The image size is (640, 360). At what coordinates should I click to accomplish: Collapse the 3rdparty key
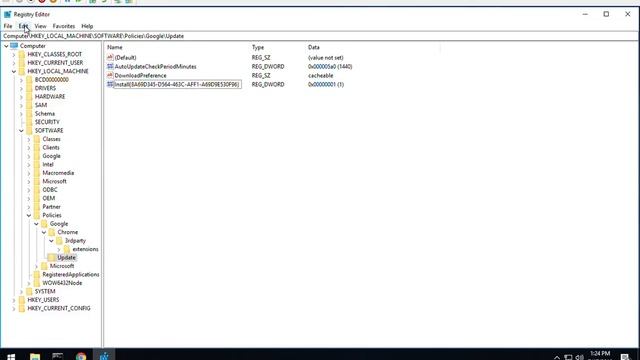[51, 241]
